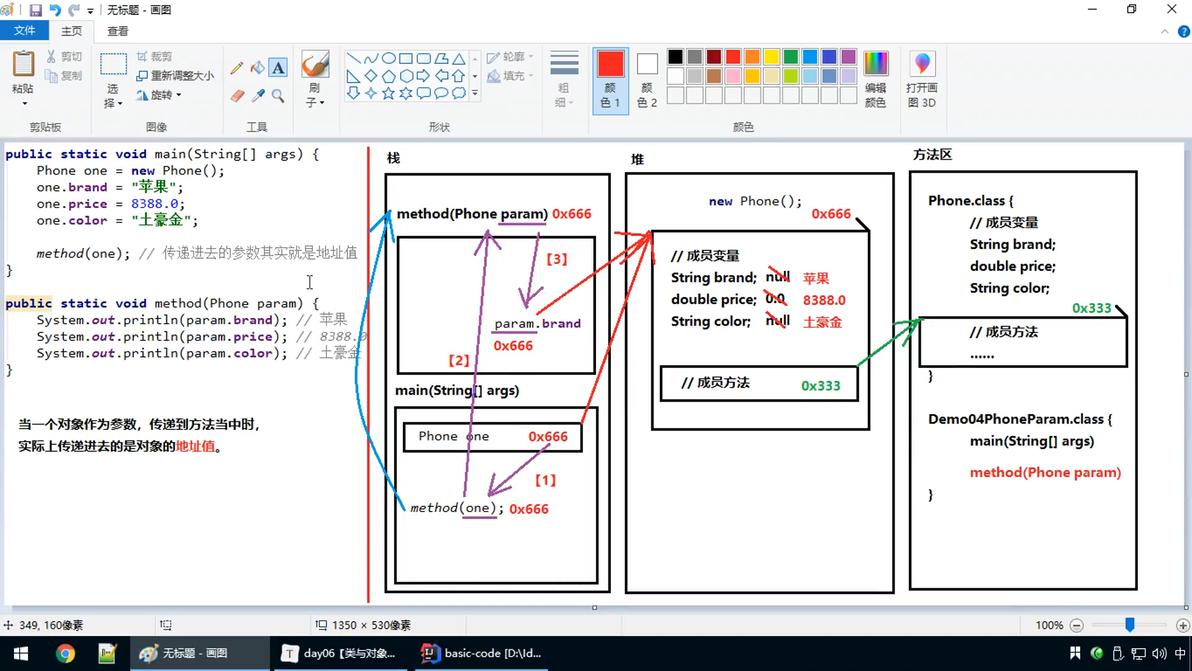The height and width of the screenshot is (671, 1192).
Task: Click the zoom in plus button
Action: coord(1182,625)
